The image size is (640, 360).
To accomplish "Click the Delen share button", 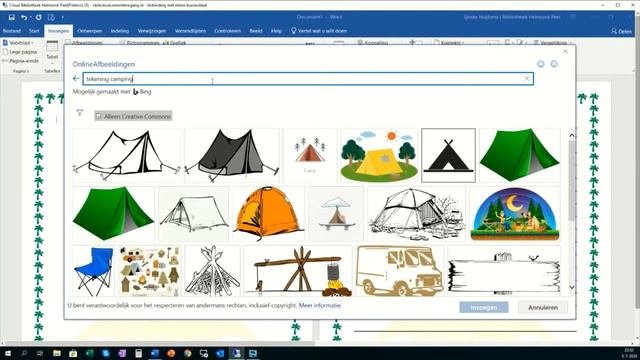I will [621, 31].
